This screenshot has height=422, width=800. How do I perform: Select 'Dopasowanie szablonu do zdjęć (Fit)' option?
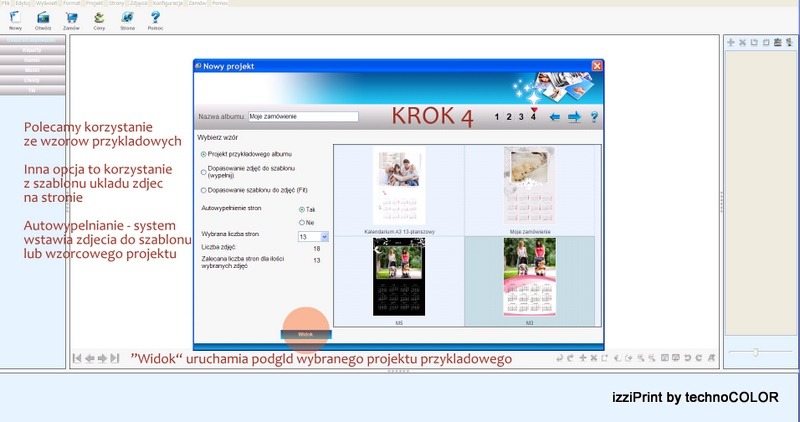pyautogui.click(x=205, y=189)
